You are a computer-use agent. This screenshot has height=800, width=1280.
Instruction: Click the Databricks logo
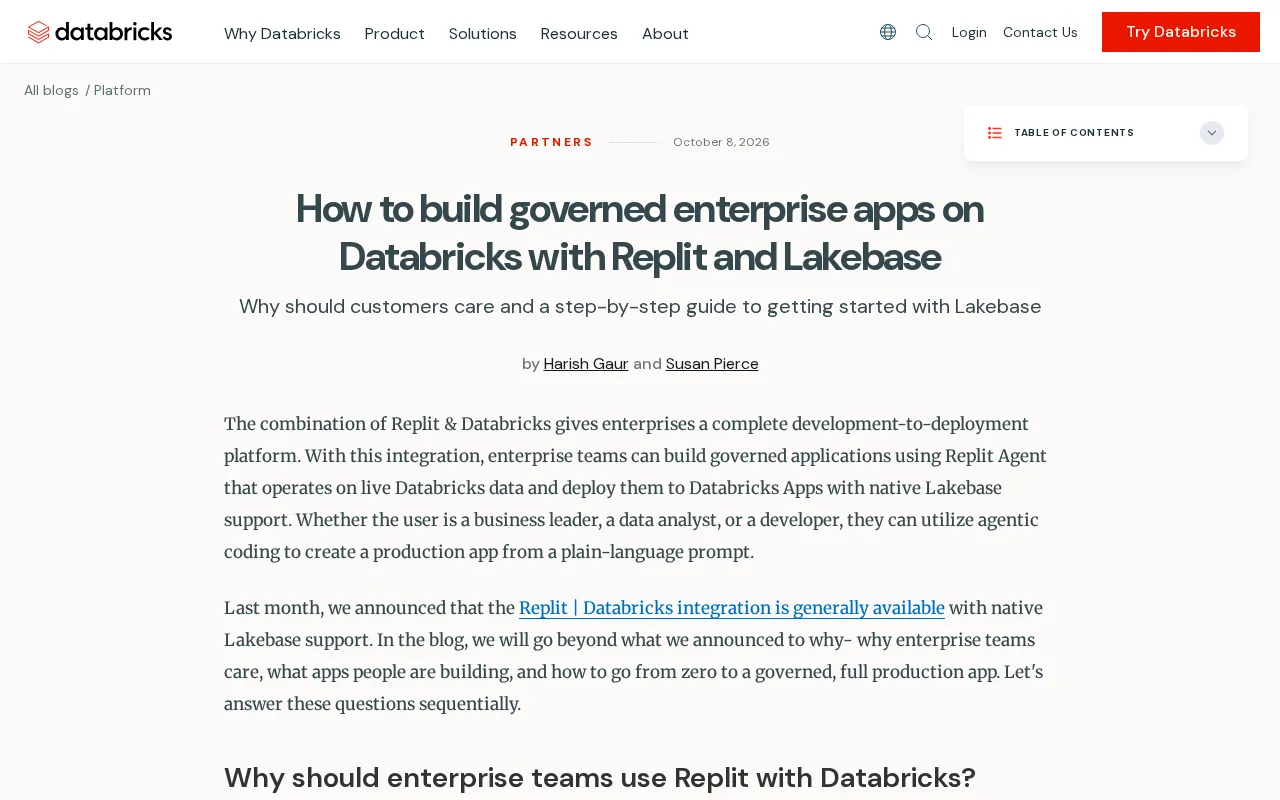pos(100,32)
